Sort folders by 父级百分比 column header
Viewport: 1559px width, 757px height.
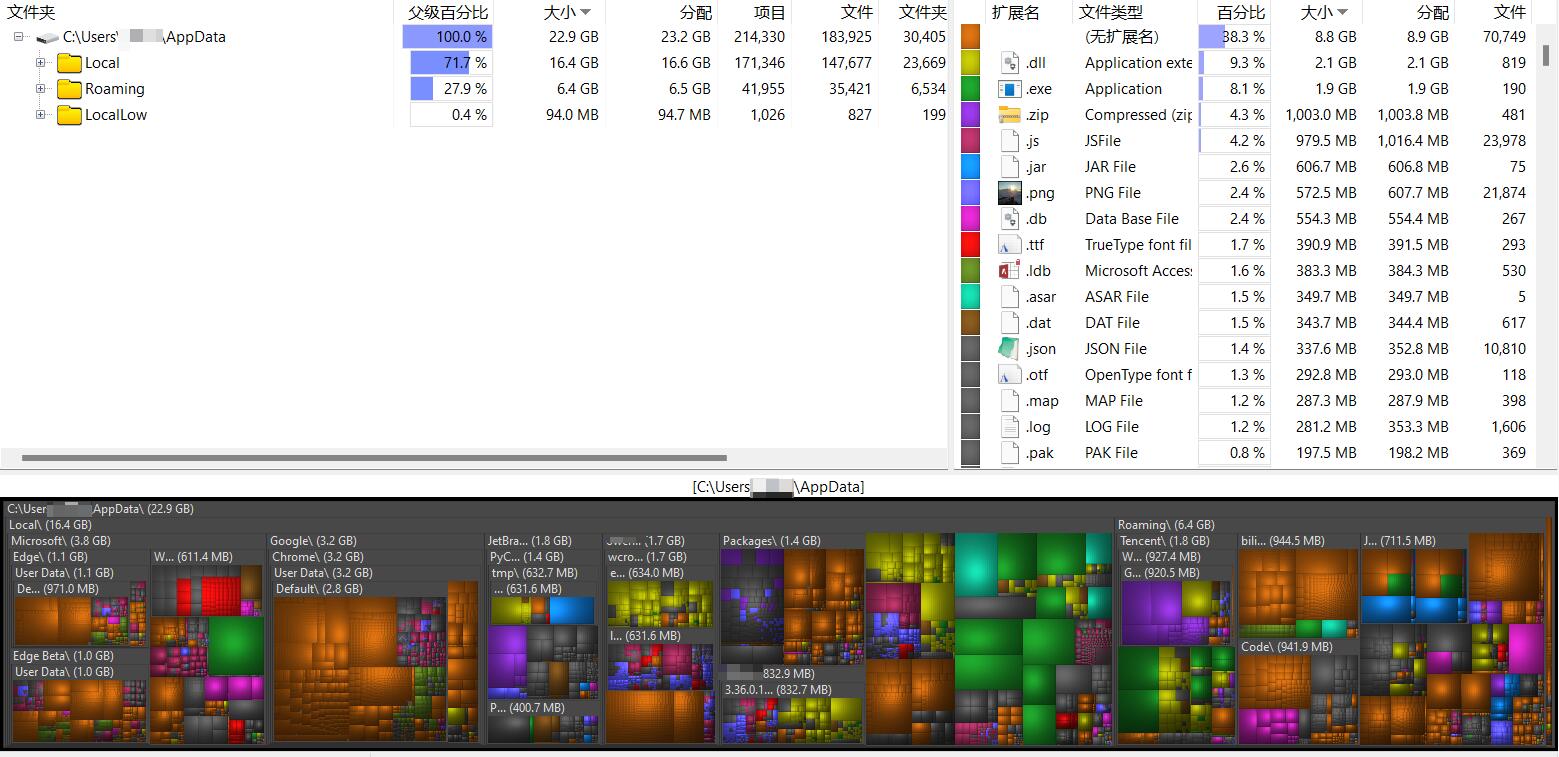pyautogui.click(x=447, y=12)
